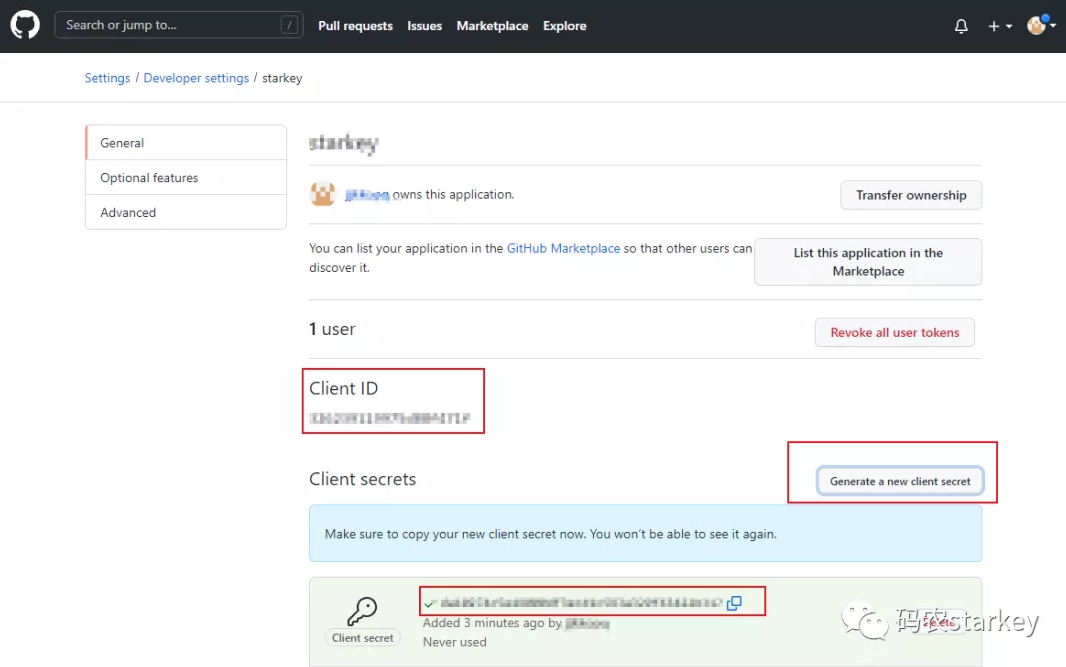Expand the plus create-new dropdown
Viewport: 1066px width, 667px height.
[x=999, y=26]
